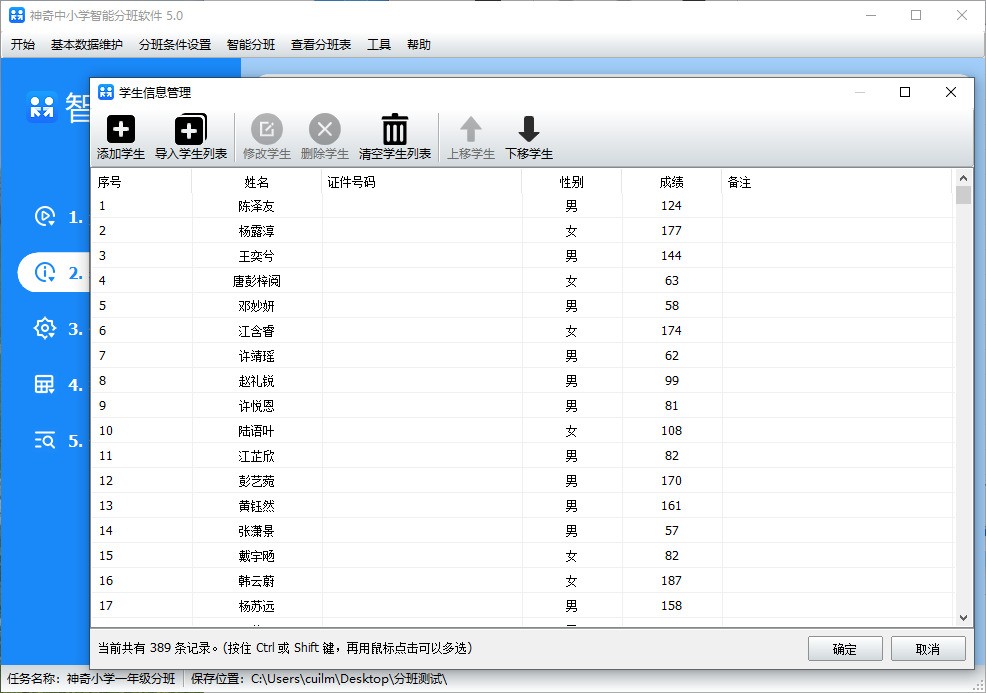Click the step 2 info icon in sidebar
The width and height of the screenshot is (986, 693).
tap(45, 272)
